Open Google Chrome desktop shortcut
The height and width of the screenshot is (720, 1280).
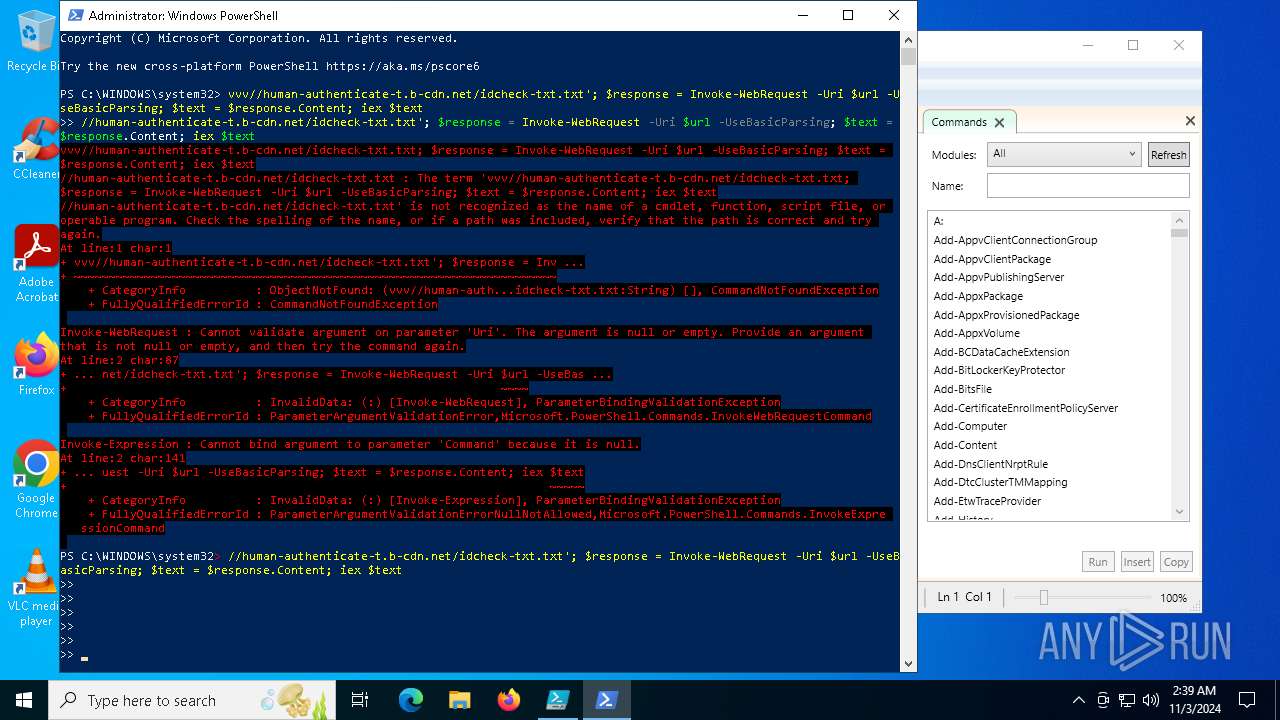tap(36, 479)
